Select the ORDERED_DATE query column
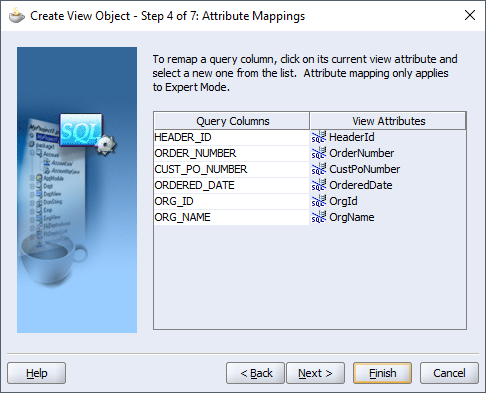Image resolution: width=486 pixels, height=393 pixels. [232, 185]
